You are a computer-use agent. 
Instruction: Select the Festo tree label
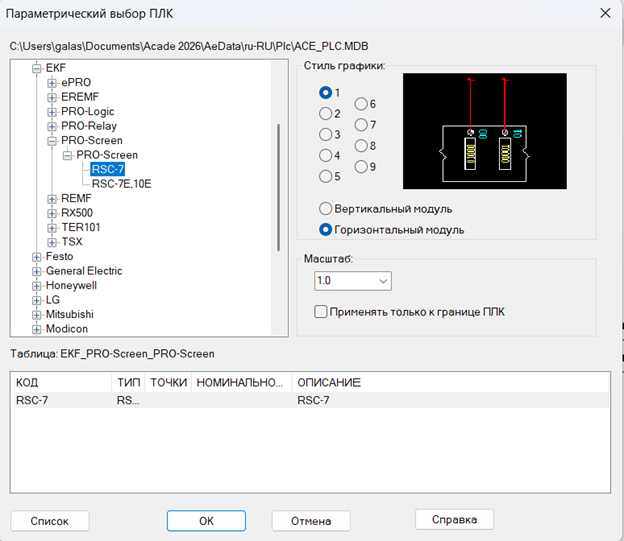point(59,256)
